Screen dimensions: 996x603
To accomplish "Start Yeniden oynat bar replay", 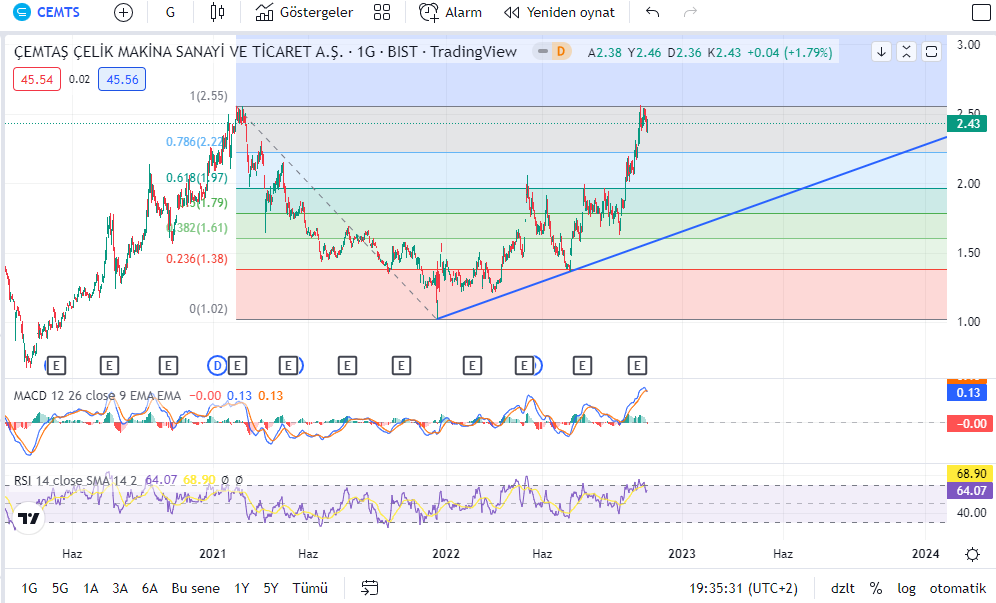I will point(559,12).
